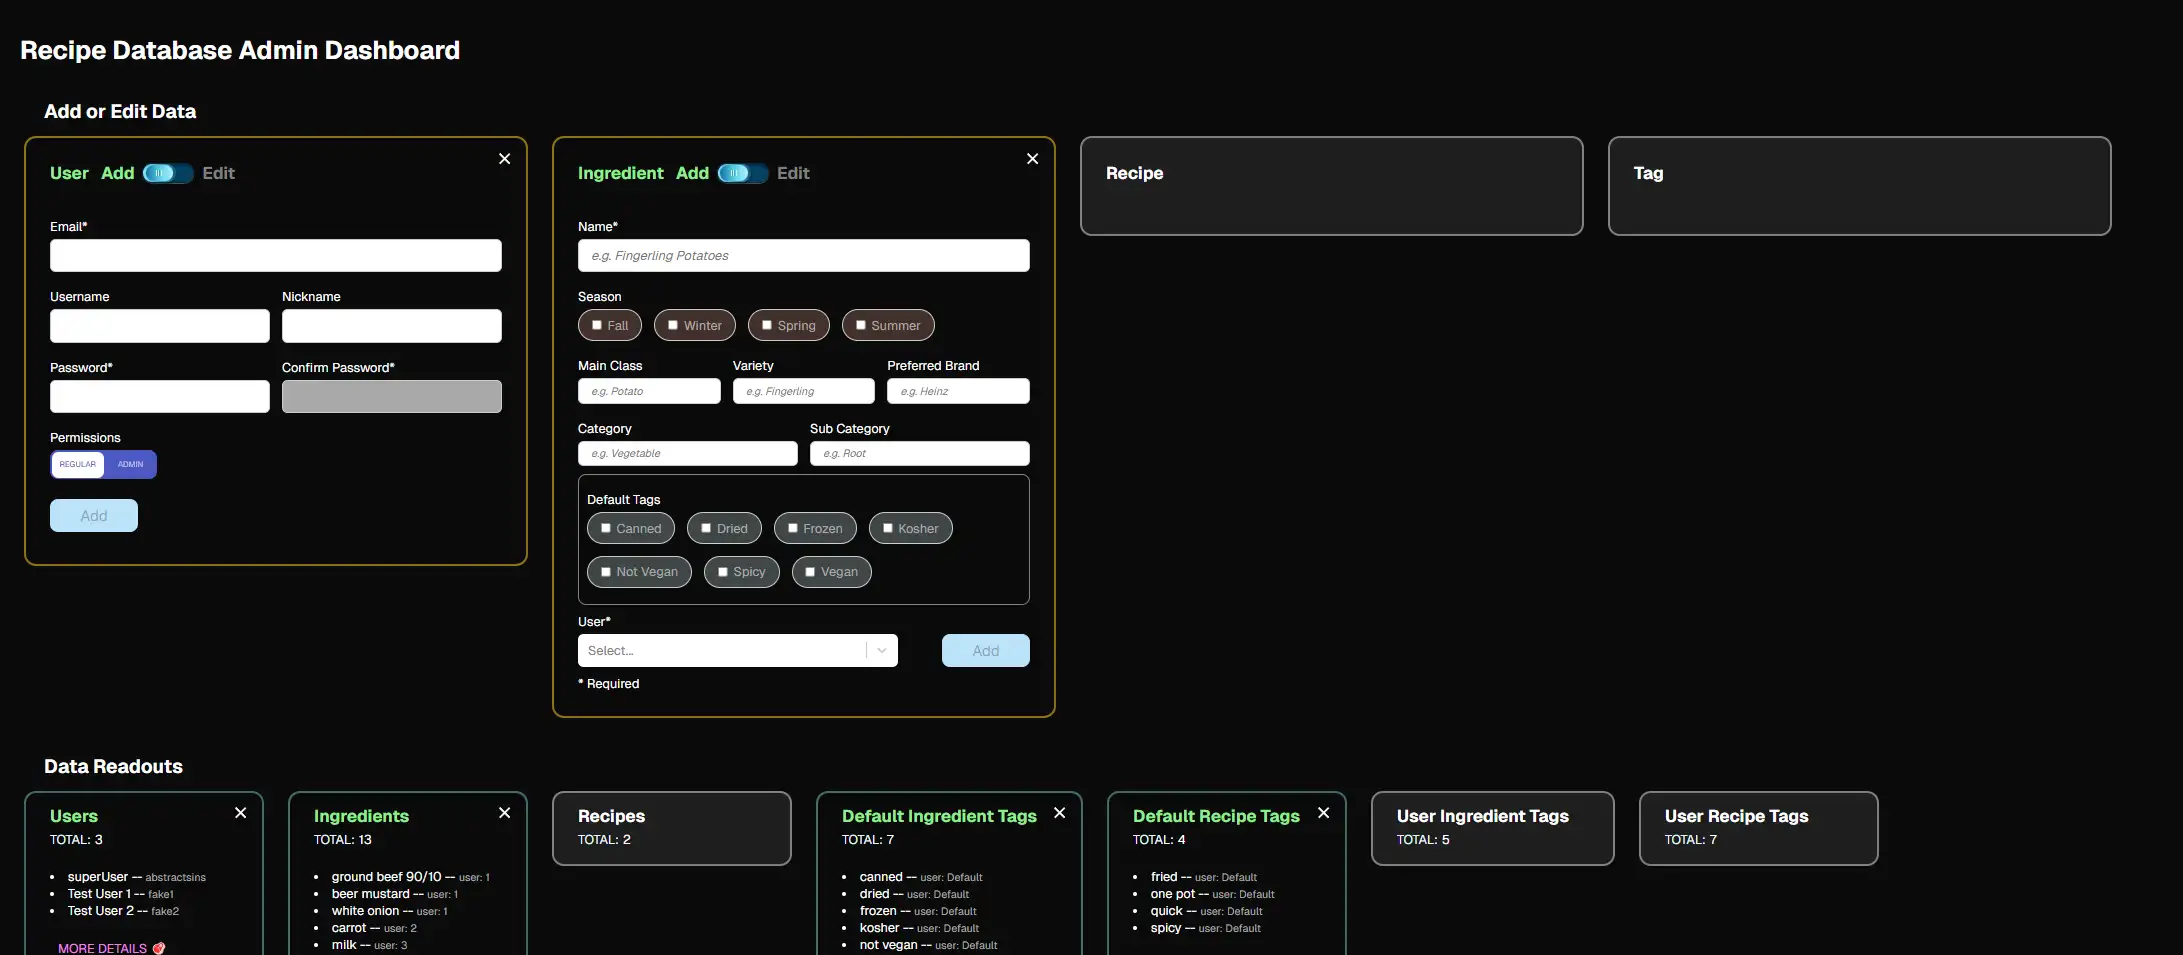Expand the User Ingredient Tags readout
Viewport: 2183px width, 955px height.
point(1493,828)
